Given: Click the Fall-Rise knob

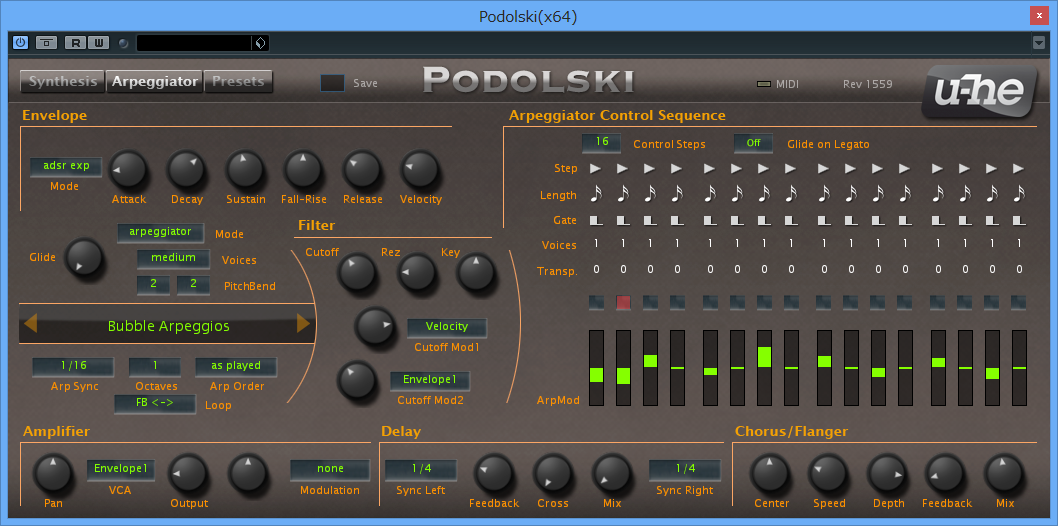Looking at the screenshot, I should (304, 169).
